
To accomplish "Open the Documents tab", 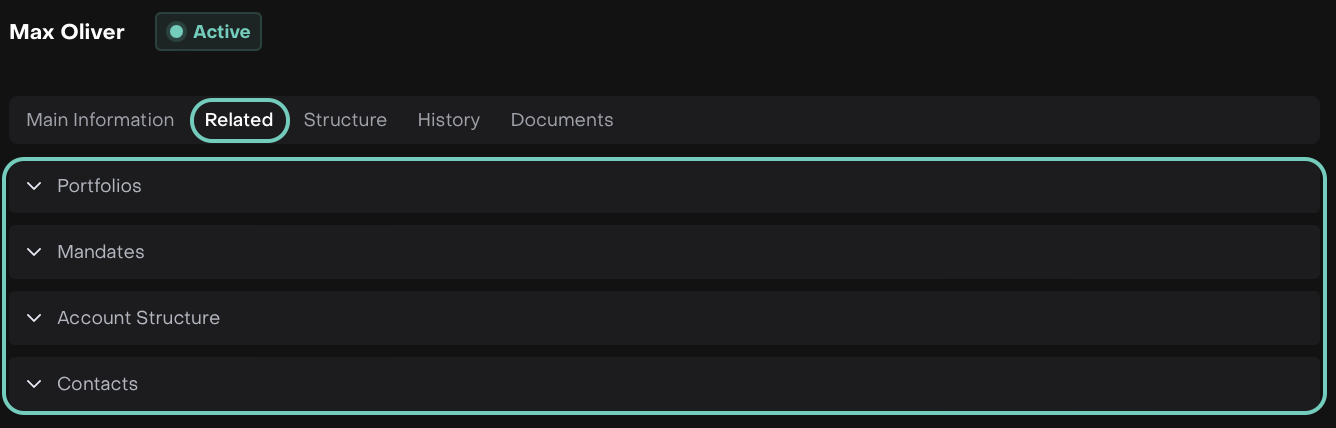I will 562,120.
